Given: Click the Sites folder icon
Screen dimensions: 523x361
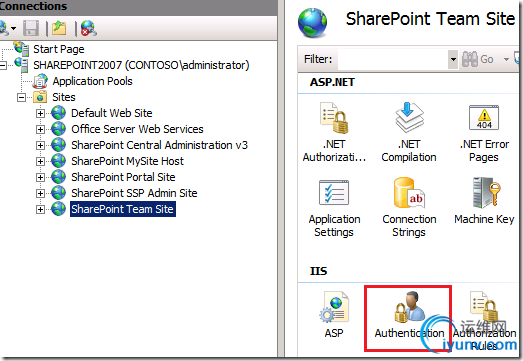Looking at the screenshot, I should (40, 97).
